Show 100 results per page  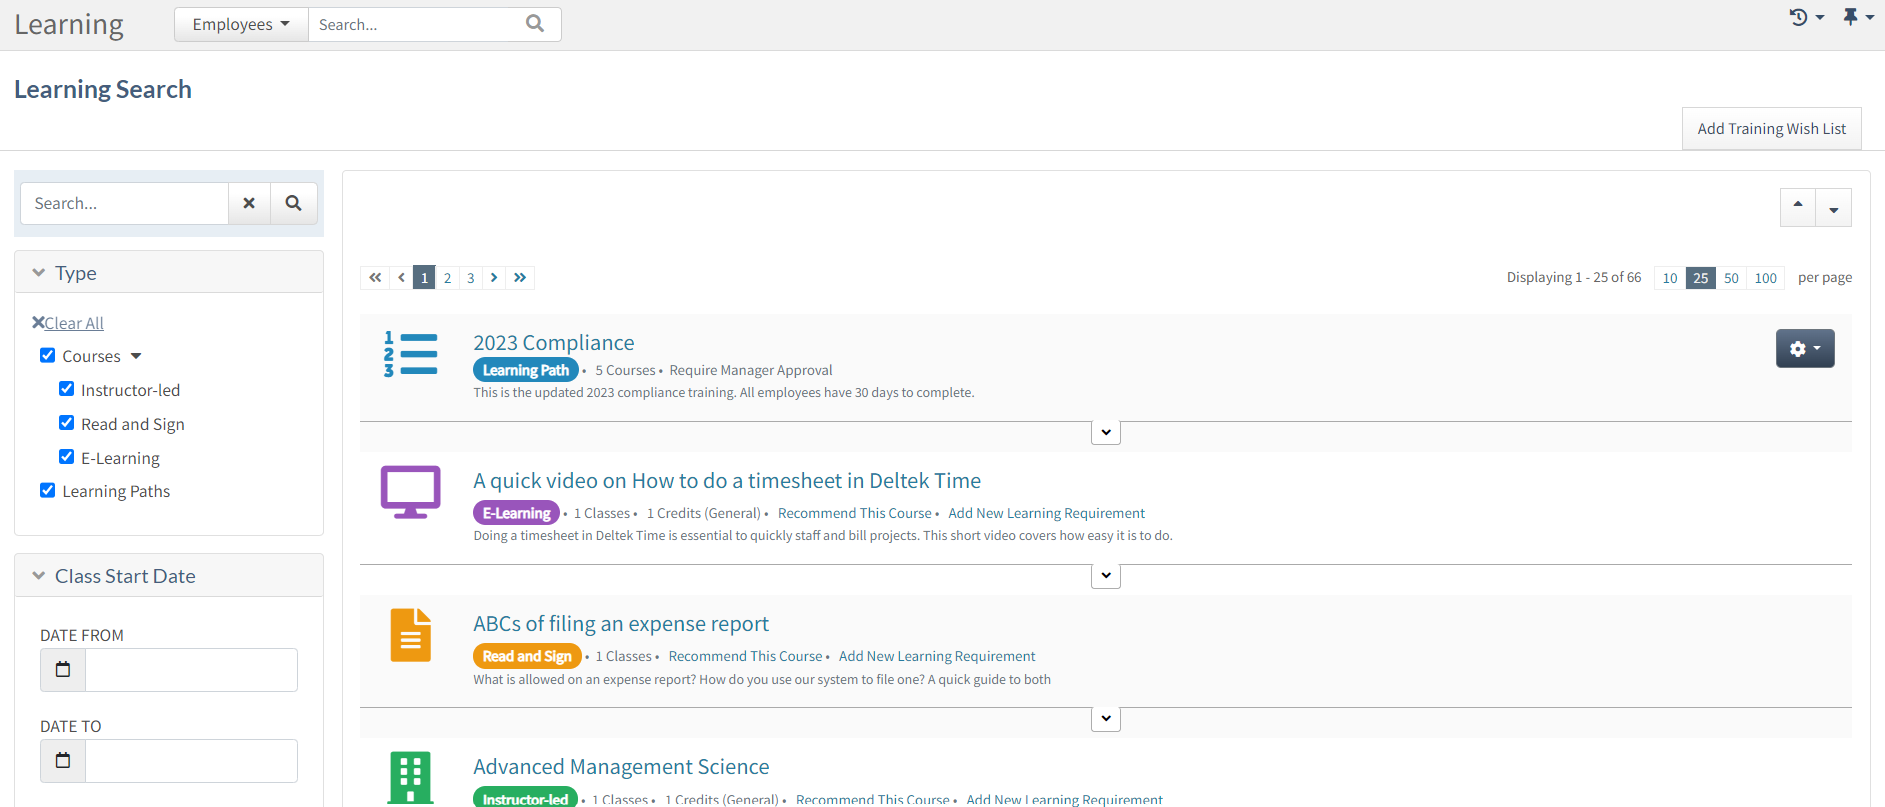click(1766, 278)
